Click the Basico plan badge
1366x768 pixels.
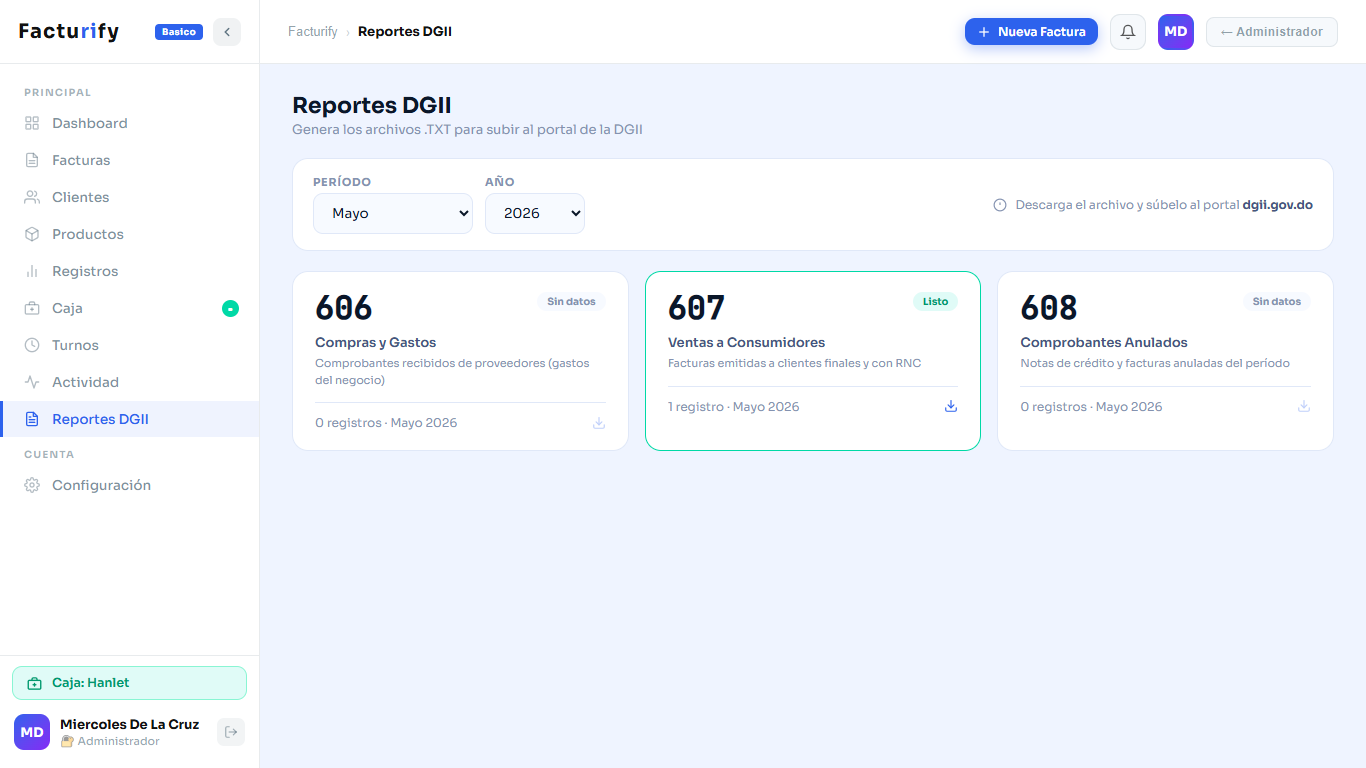pos(179,32)
